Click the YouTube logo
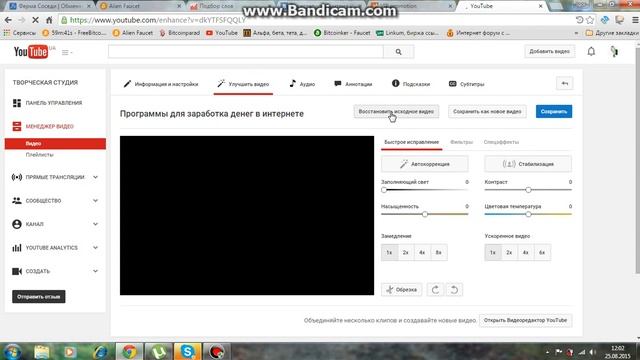The image size is (640, 360). (31, 52)
